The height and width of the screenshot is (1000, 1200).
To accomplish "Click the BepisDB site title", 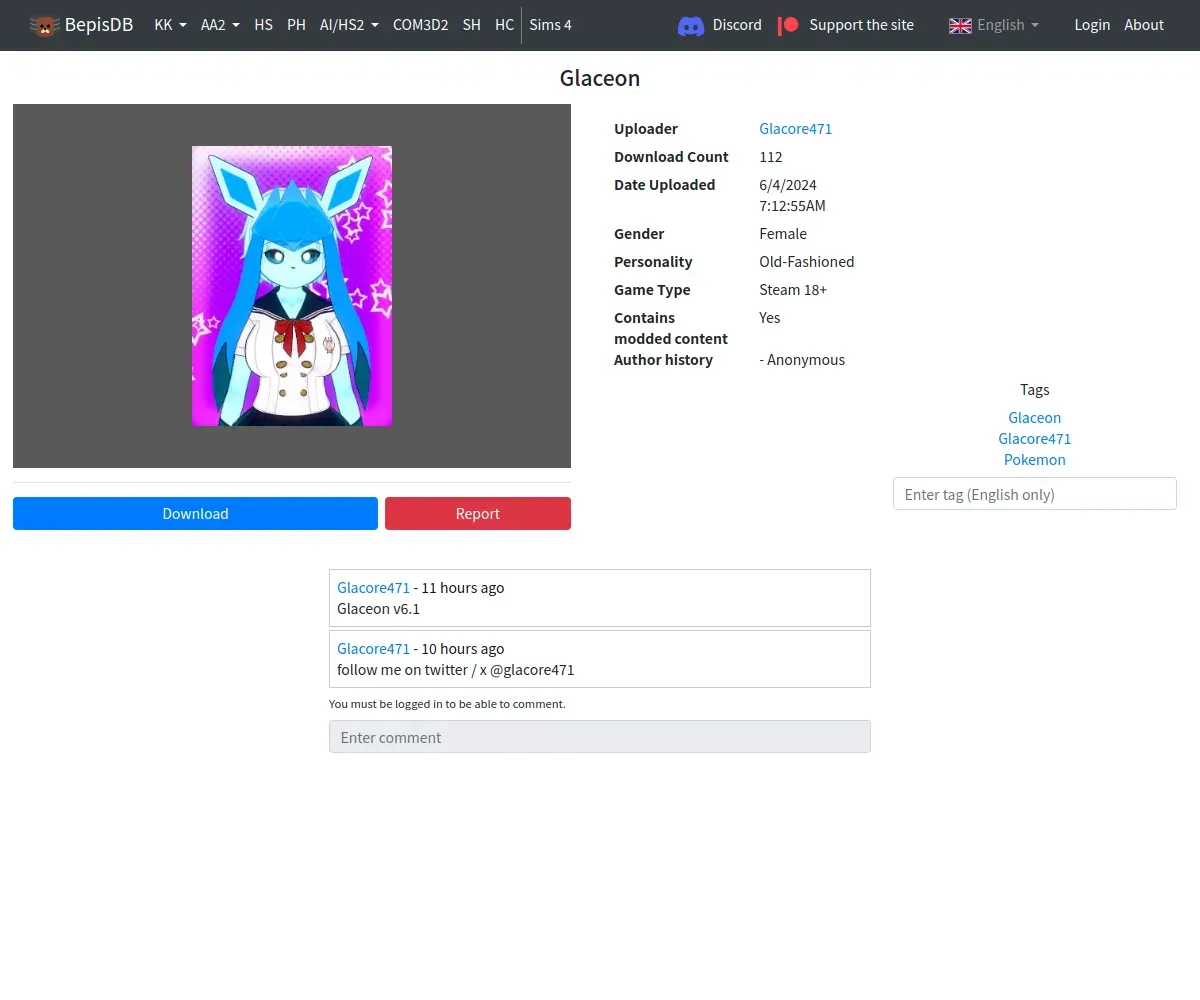I will [x=99, y=25].
